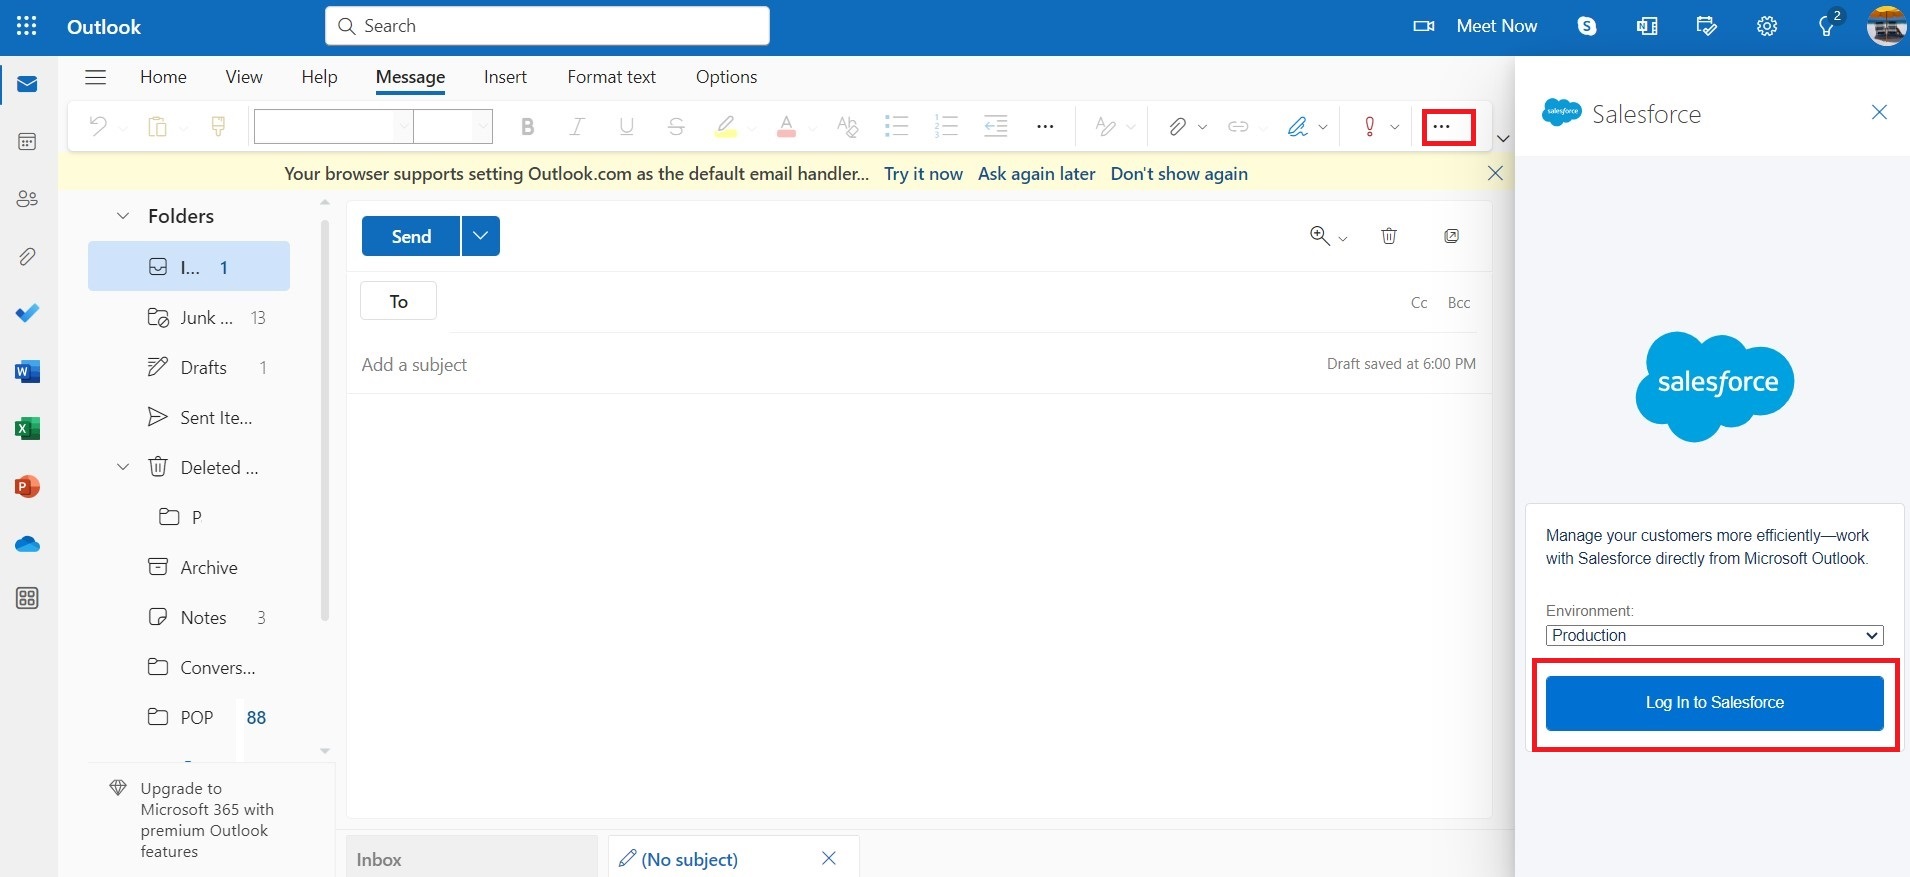Open OneDrive from the sidebar
This screenshot has height=877, width=1910.
click(x=27, y=545)
